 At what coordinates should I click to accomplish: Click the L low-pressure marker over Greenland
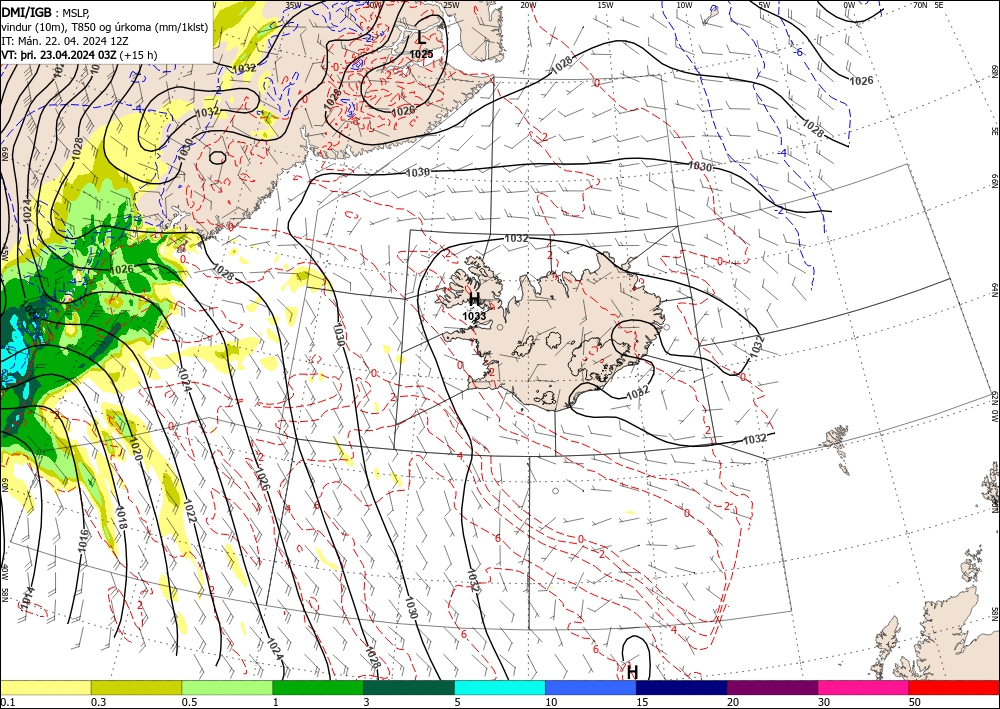421,38
